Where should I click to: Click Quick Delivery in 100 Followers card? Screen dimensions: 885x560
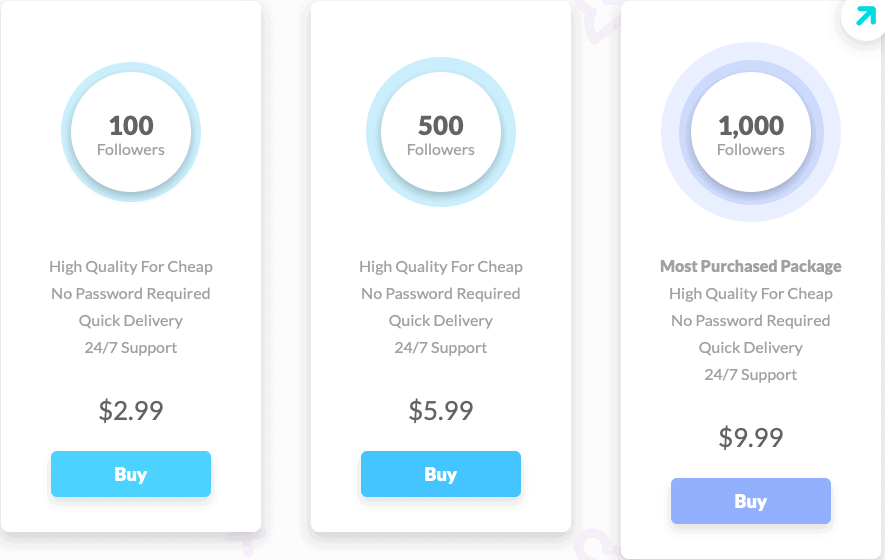tap(131, 321)
